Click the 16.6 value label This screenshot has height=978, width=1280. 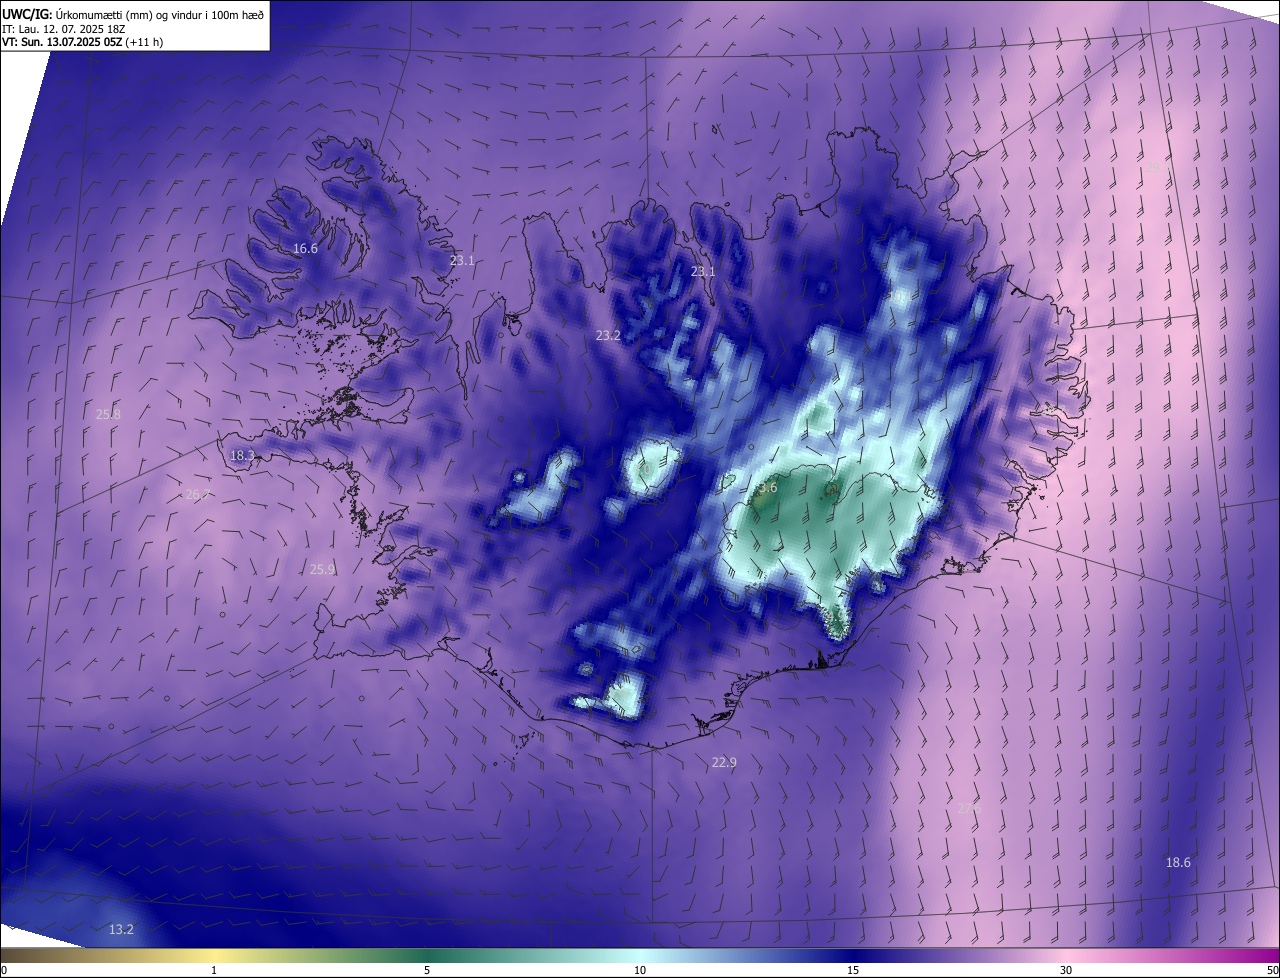[x=305, y=249]
